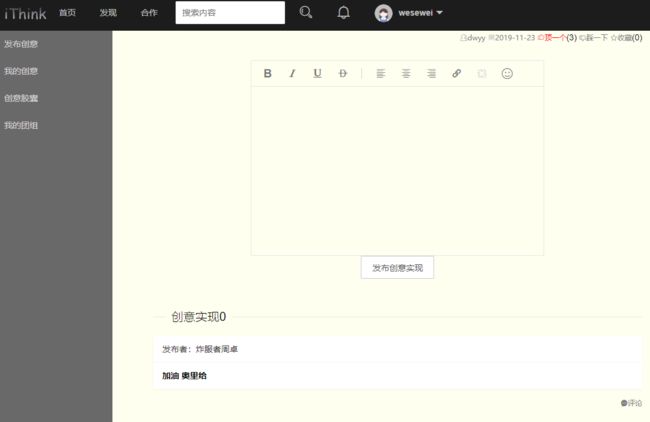The height and width of the screenshot is (422, 650).
Task: Go to the 首页 home menu
Action: (x=67, y=13)
